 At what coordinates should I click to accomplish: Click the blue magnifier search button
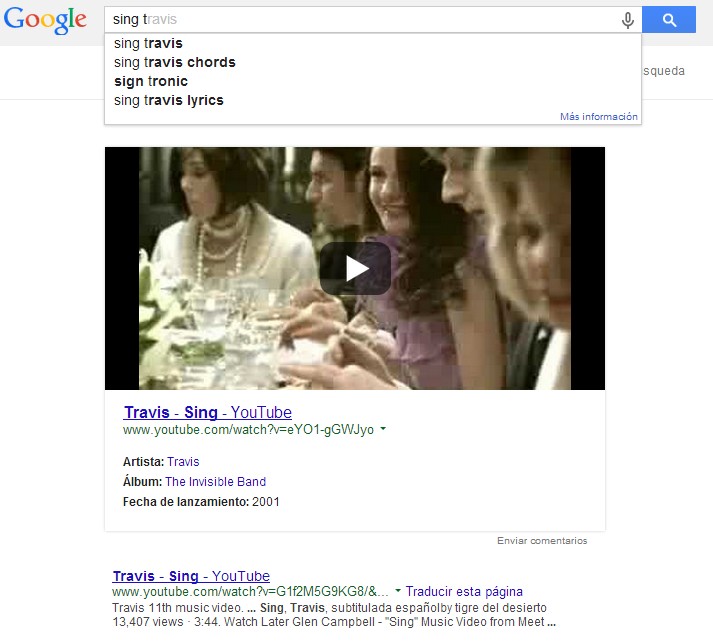coord(669,20)
